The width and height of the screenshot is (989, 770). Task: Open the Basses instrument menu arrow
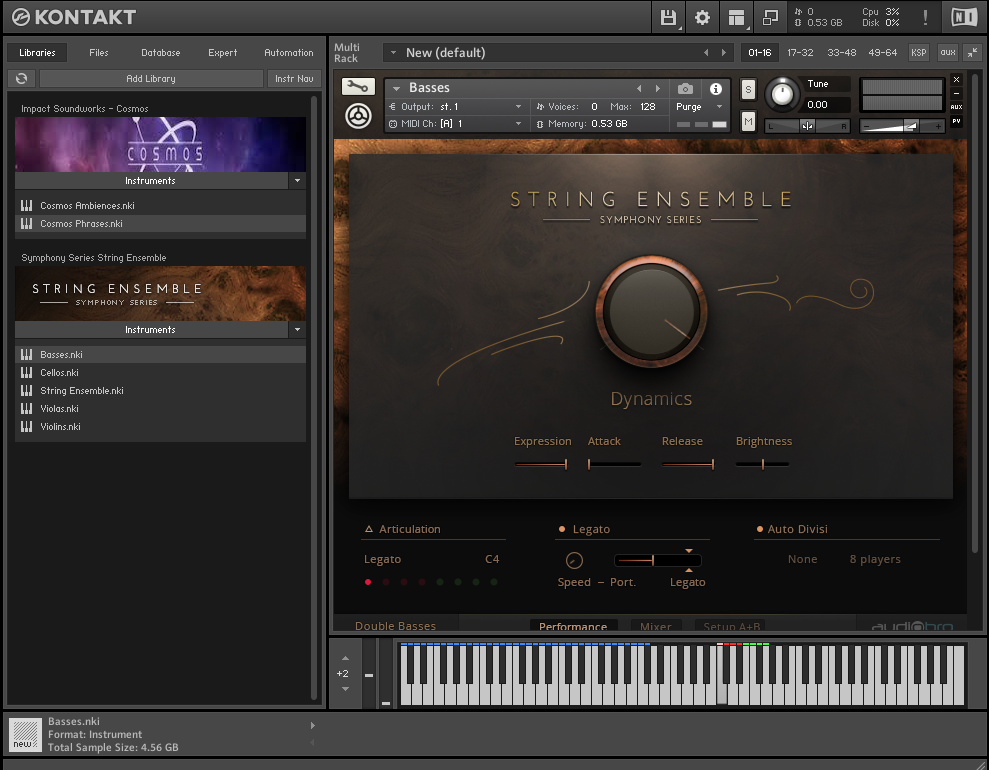tap(397, 88)
